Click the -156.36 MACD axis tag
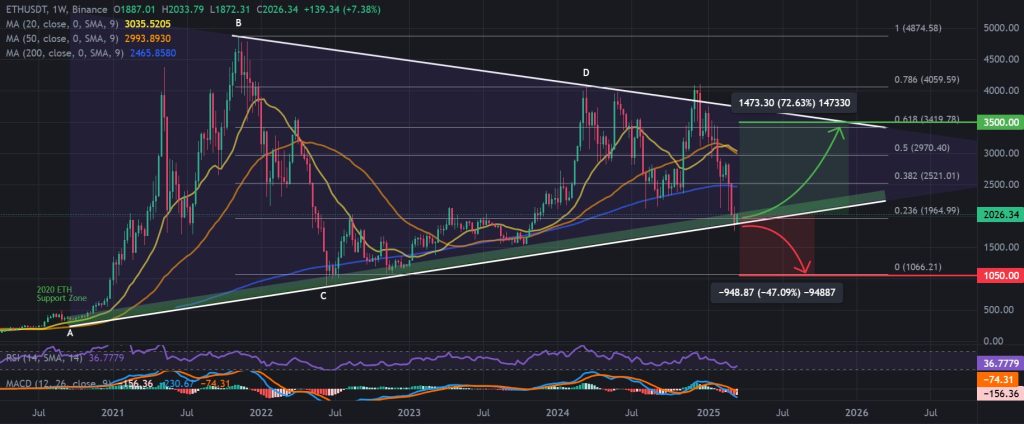This screenshot has width=1024, height=424. tap(1000, 395)
